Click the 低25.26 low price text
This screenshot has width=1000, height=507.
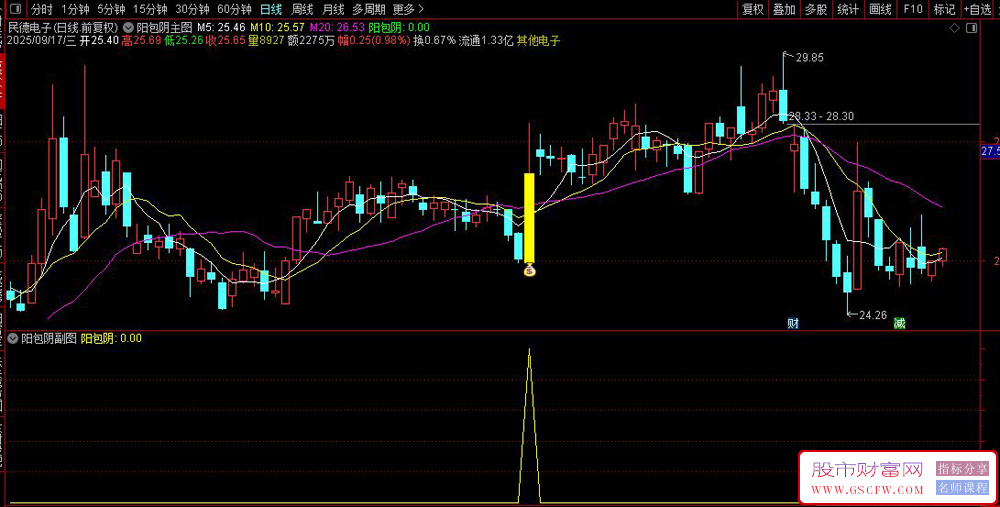[184, 41]
